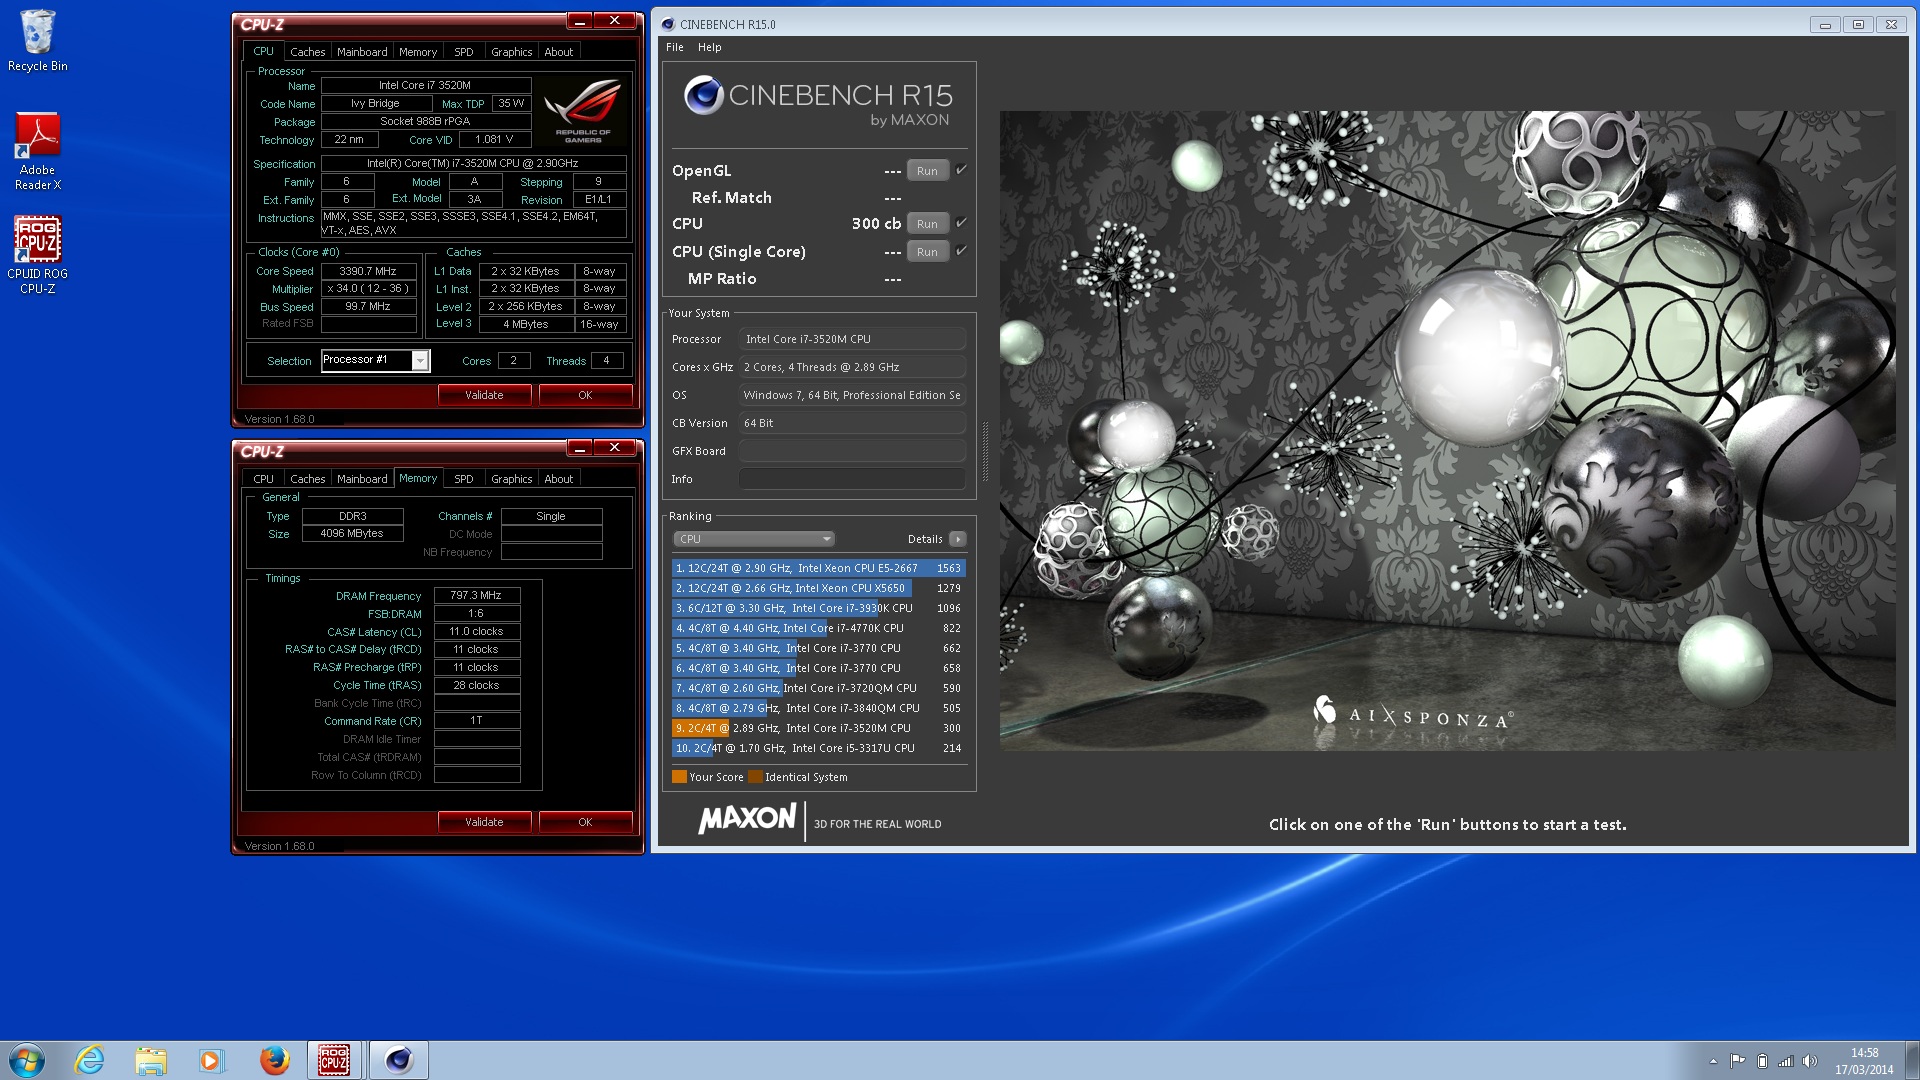Image resolution: width=1920 pixels, height=1080 pixels.
Task: Select ranking row Intel Xeon CPU X5650
Action: (x=818, y=588)
